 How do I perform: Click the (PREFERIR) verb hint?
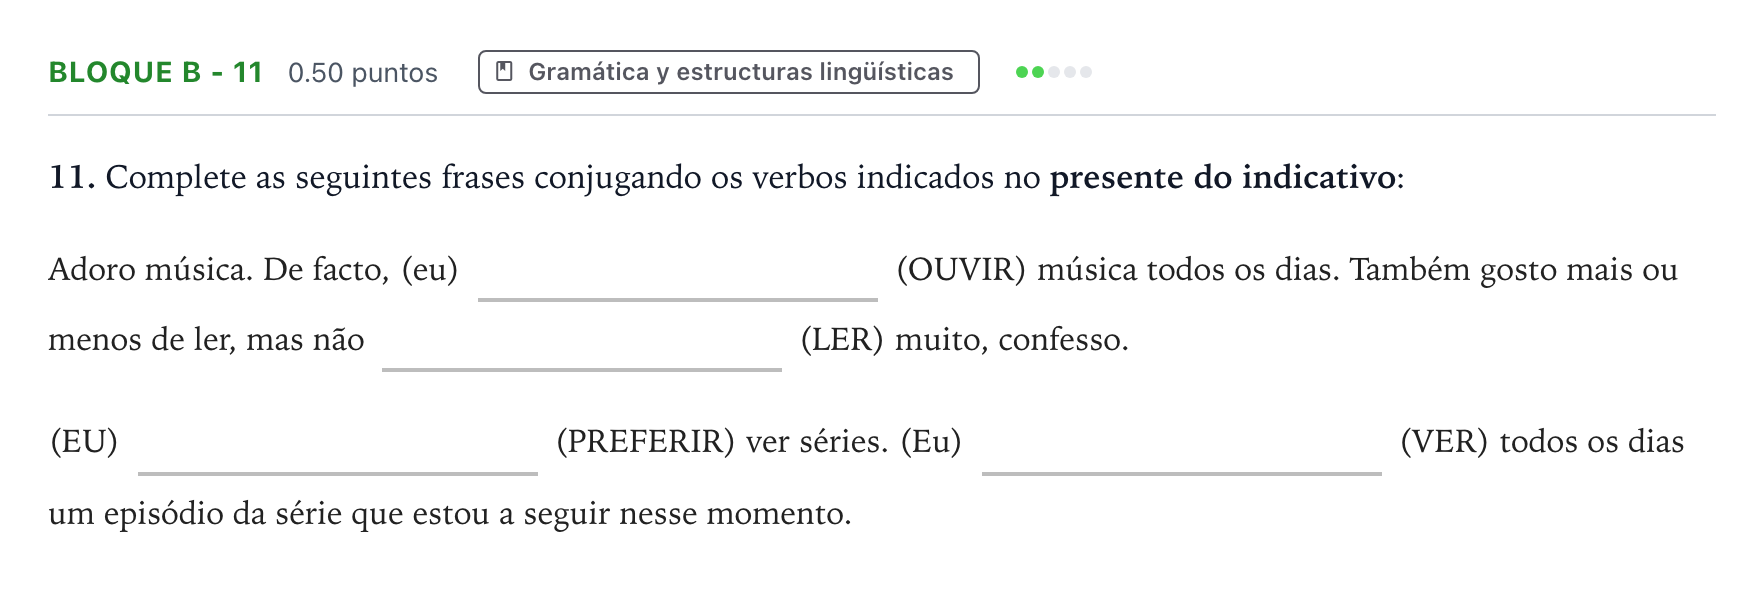(x=645, y=442)
